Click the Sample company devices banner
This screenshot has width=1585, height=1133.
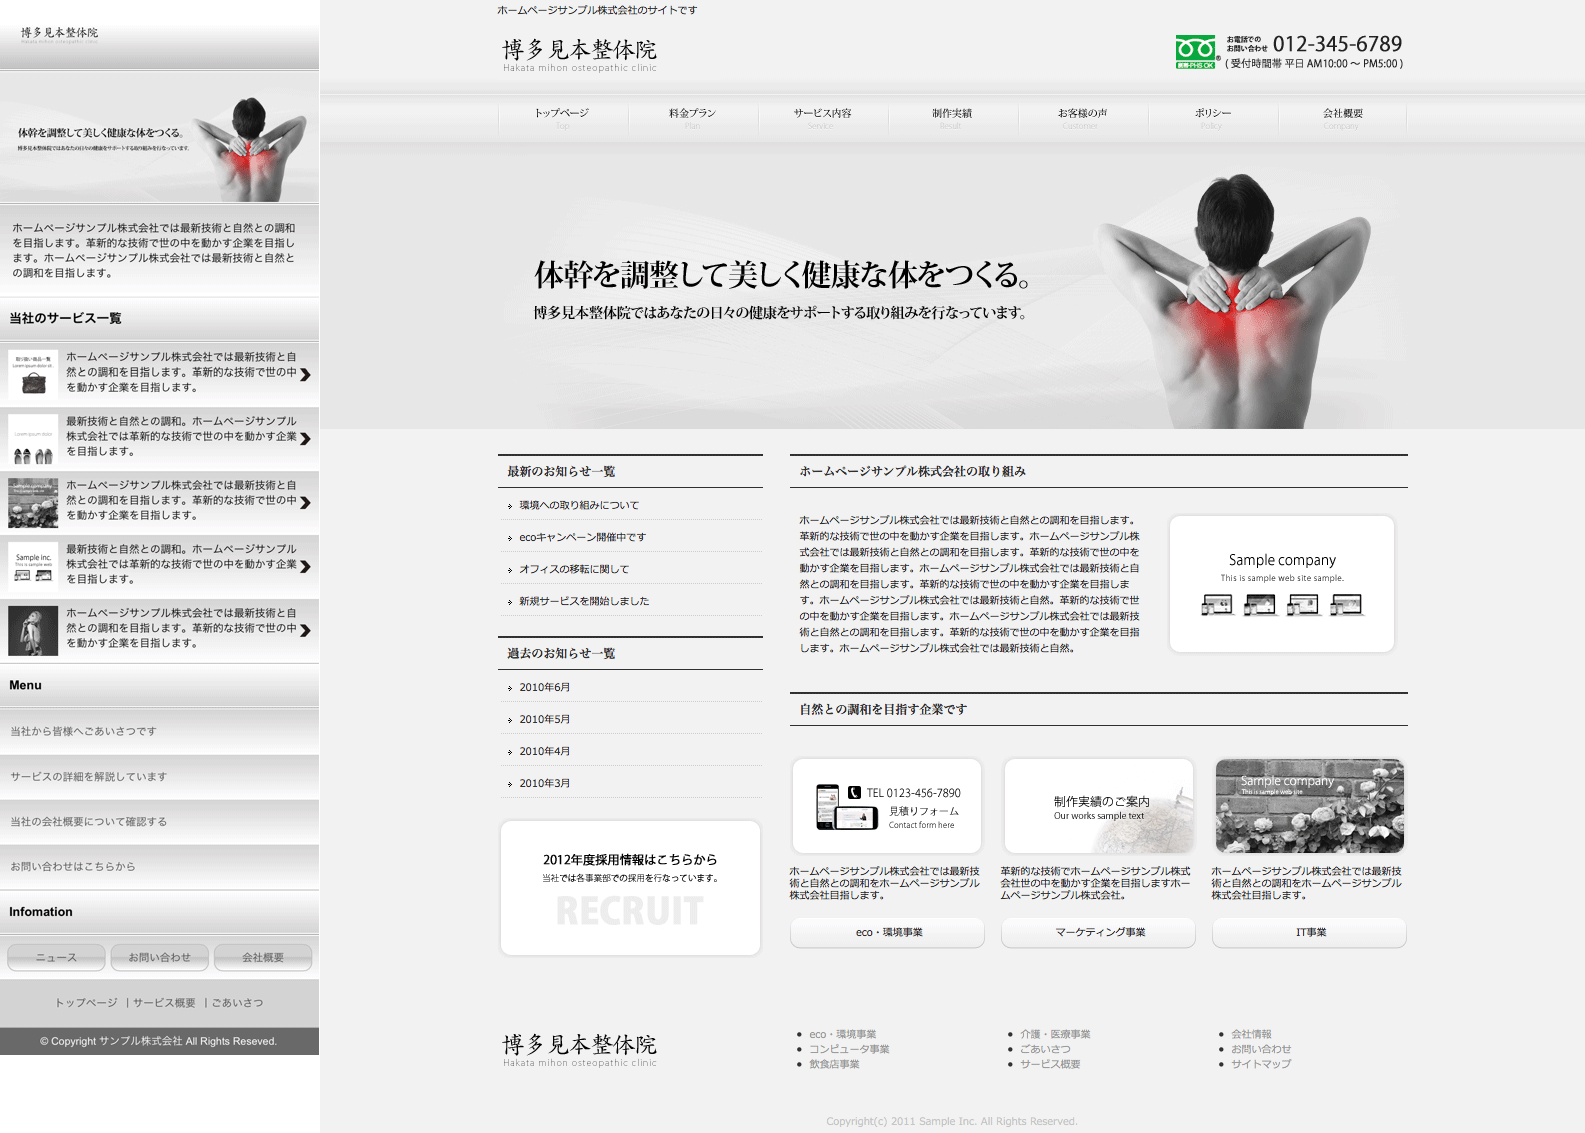pyautogui.click(x=1281, y=584)
